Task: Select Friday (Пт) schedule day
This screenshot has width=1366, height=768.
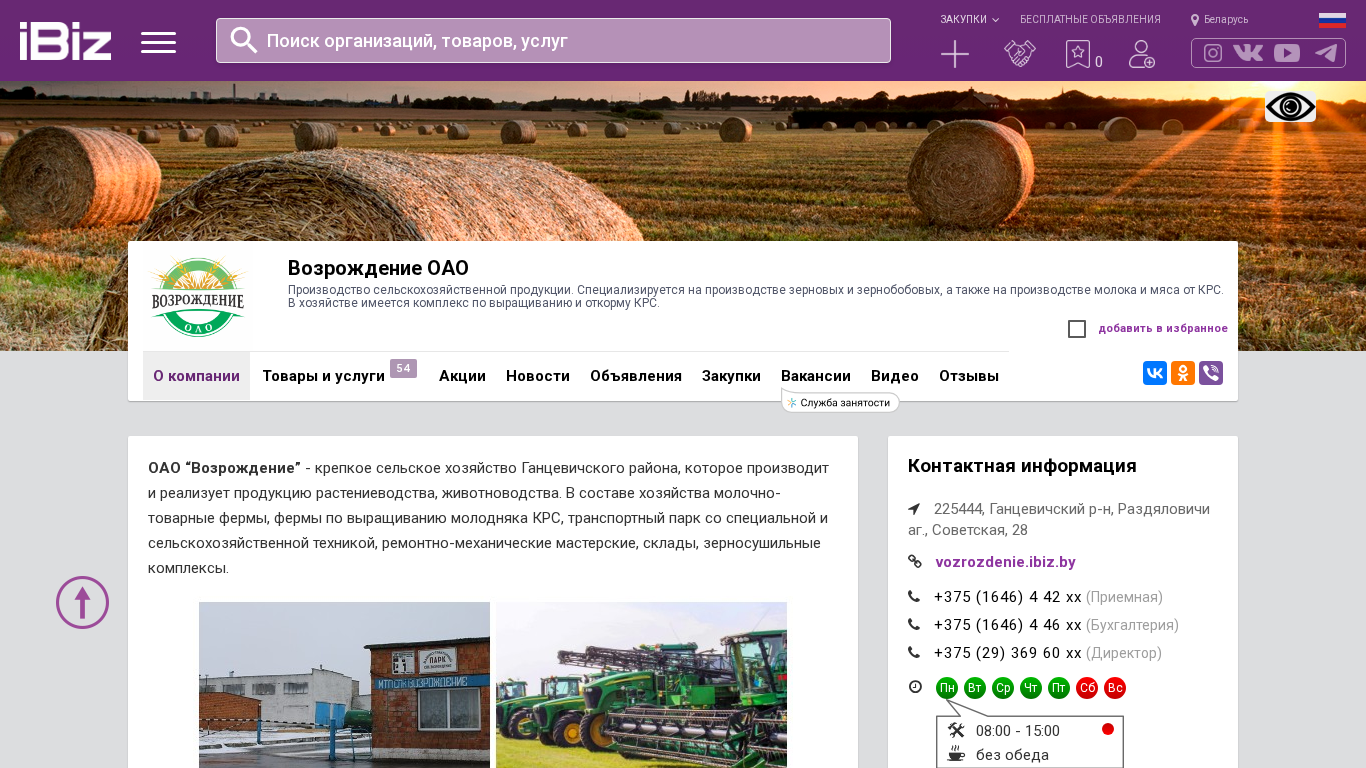Action: (1059, 688)
